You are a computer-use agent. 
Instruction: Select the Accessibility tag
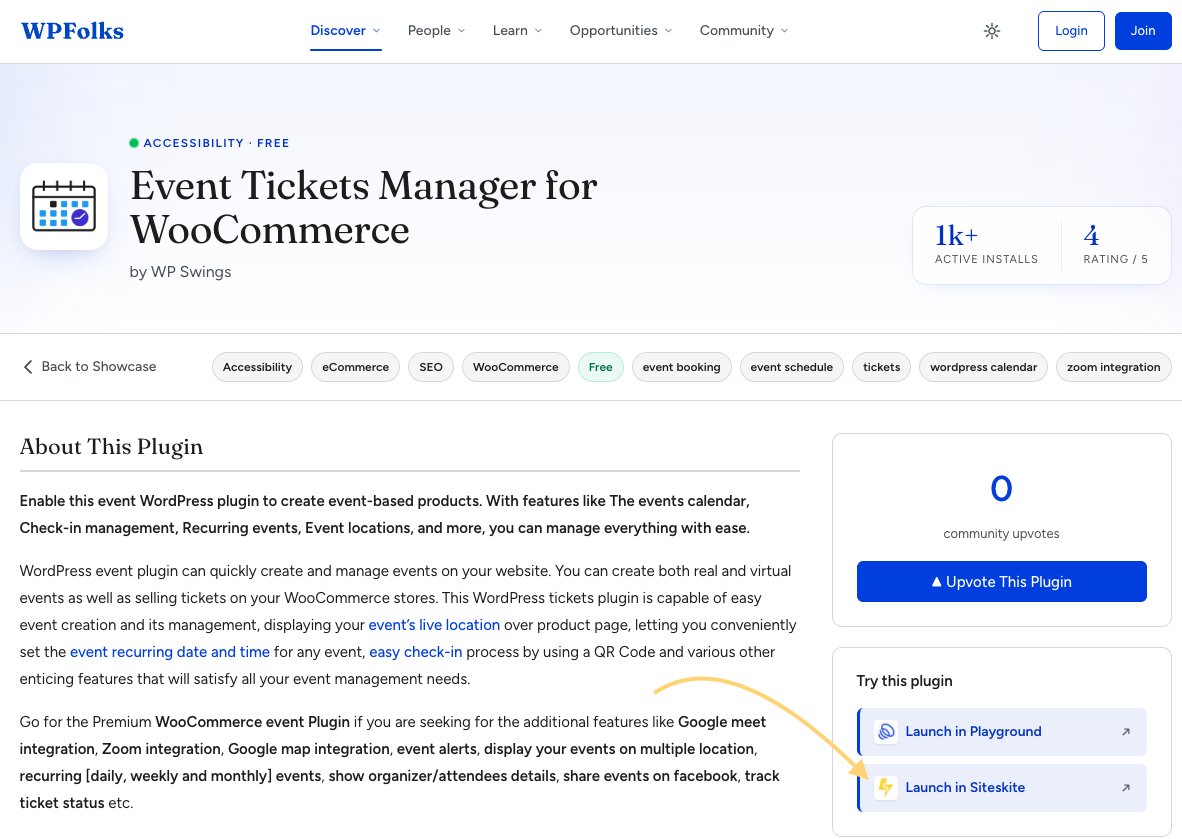pyautogui.click(x=257, y=367)
